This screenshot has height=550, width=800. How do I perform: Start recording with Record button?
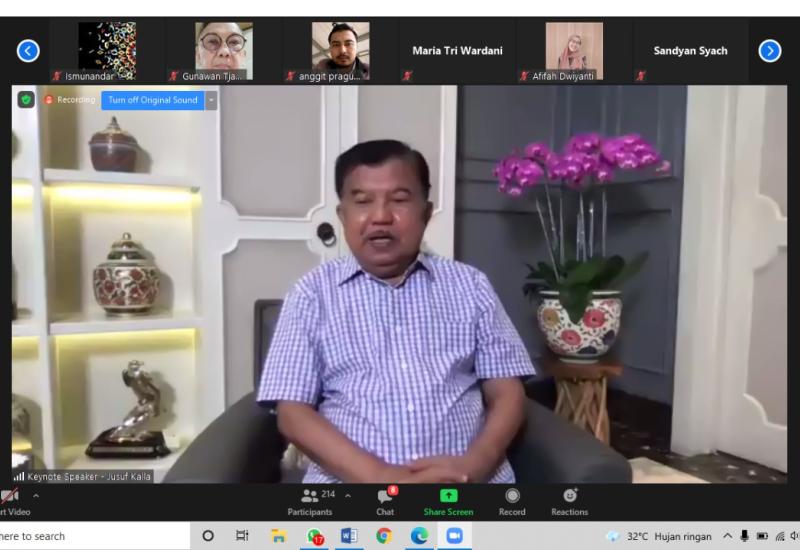click(512, 502)
